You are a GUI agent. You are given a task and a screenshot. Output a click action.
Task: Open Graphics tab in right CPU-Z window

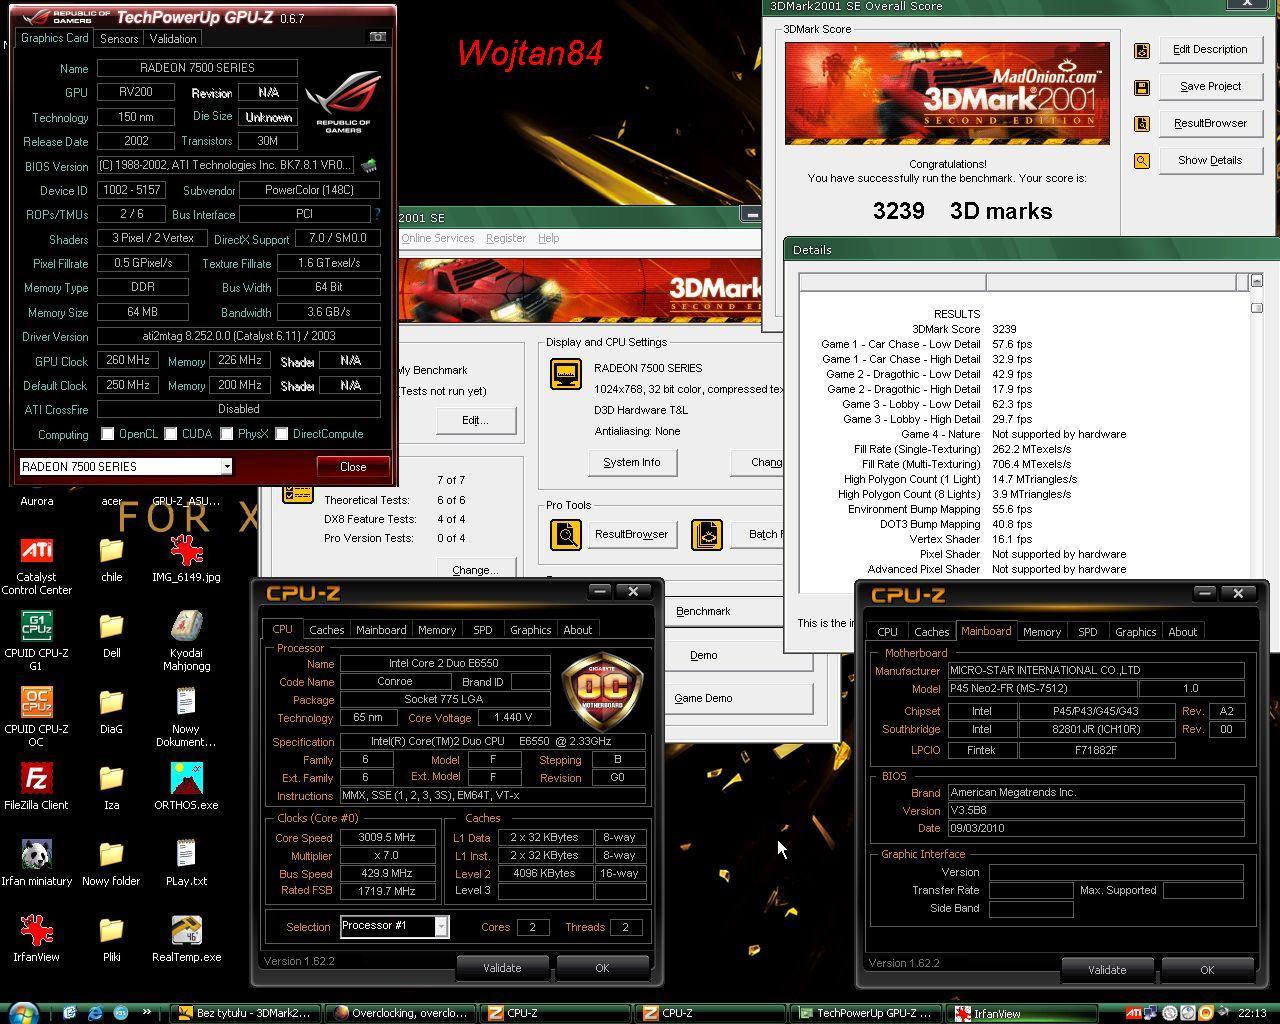click(x=1135, y=632)
